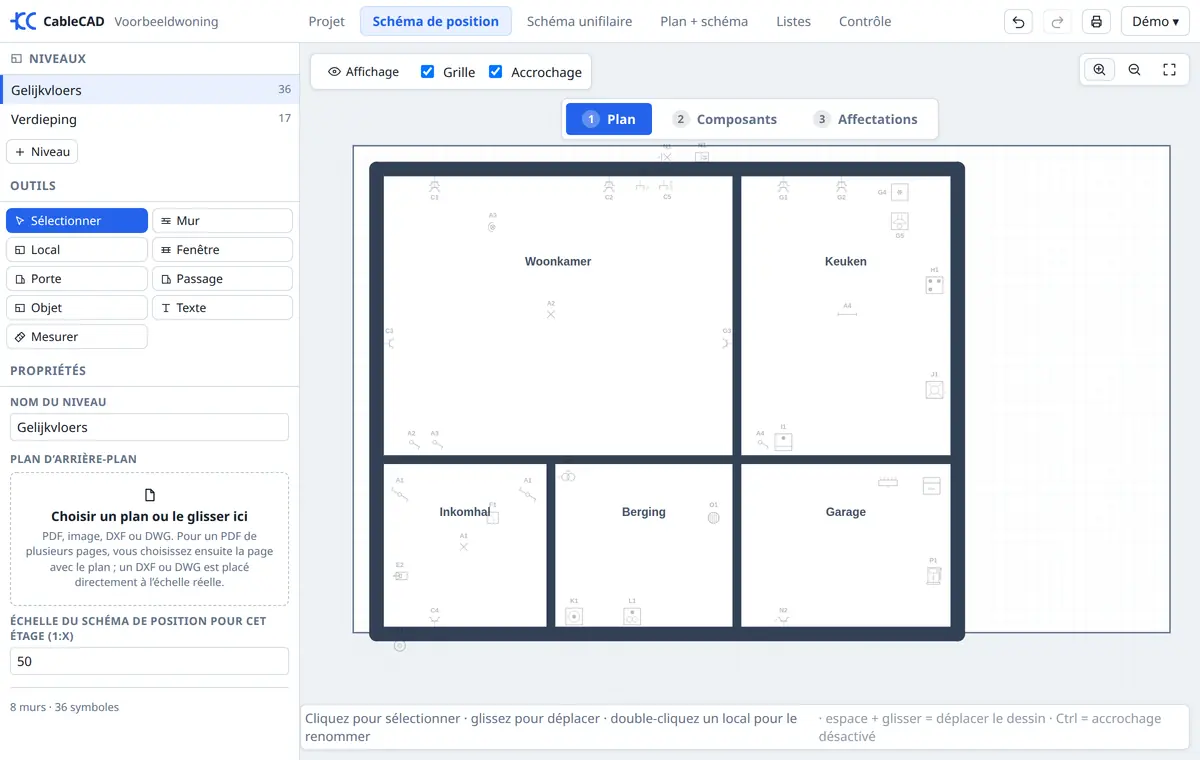
Task: Open the Projet tab
Action: pyautogui.click(x=327, y=22)
